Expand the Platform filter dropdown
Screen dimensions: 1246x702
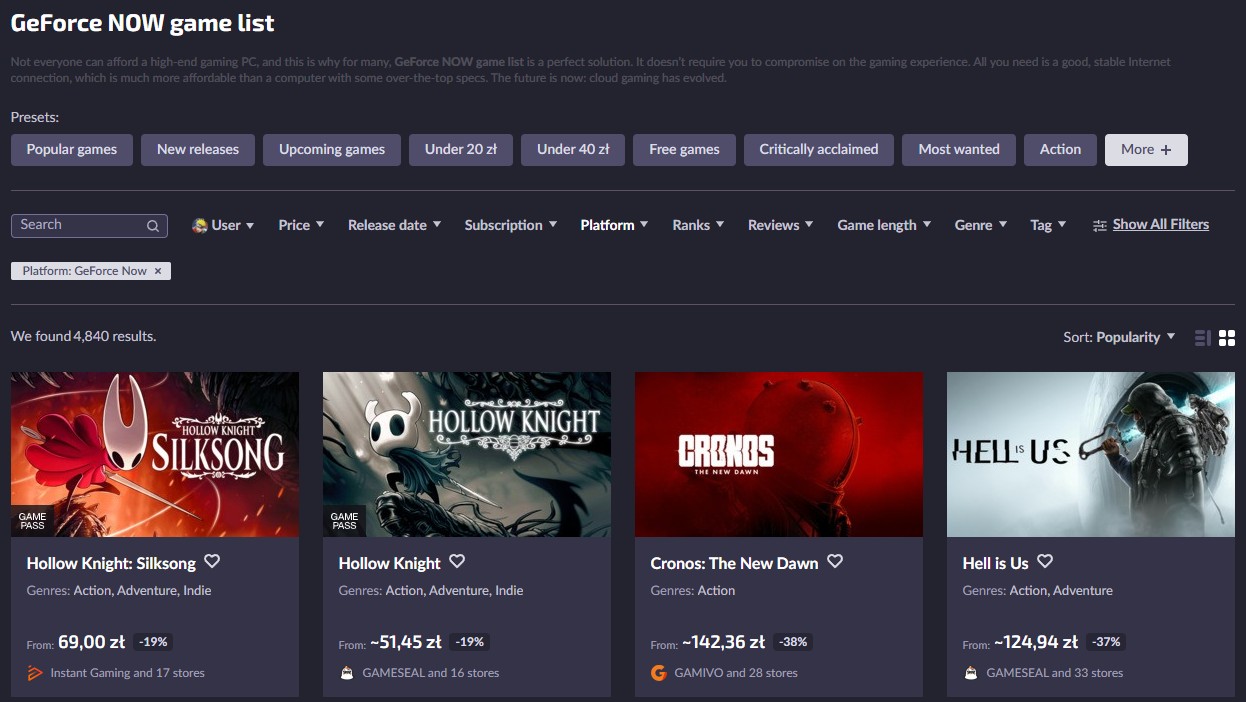[x=614, y=225]
